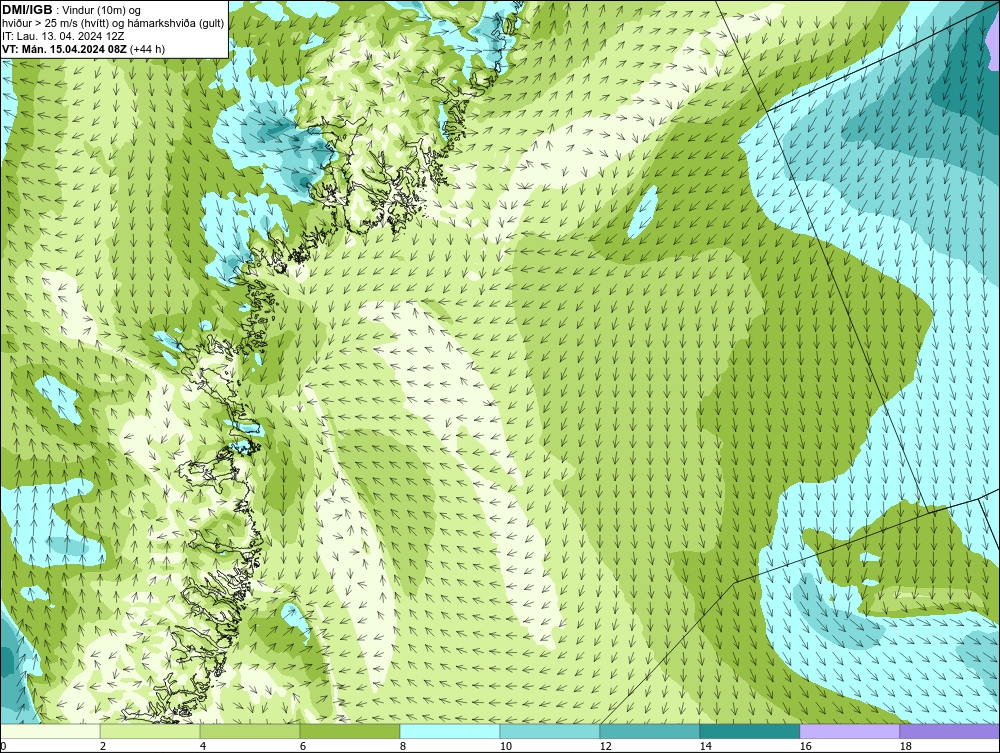
Task: Select the 12–14 m/s teal swatch
Action: tap(650, 731)
